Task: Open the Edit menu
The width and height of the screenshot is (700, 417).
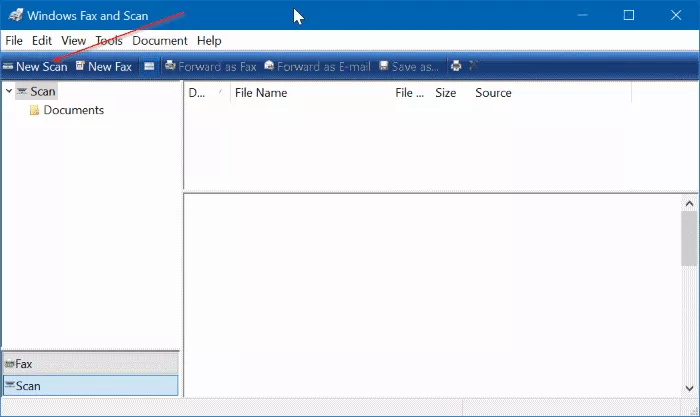Action: 42,41
